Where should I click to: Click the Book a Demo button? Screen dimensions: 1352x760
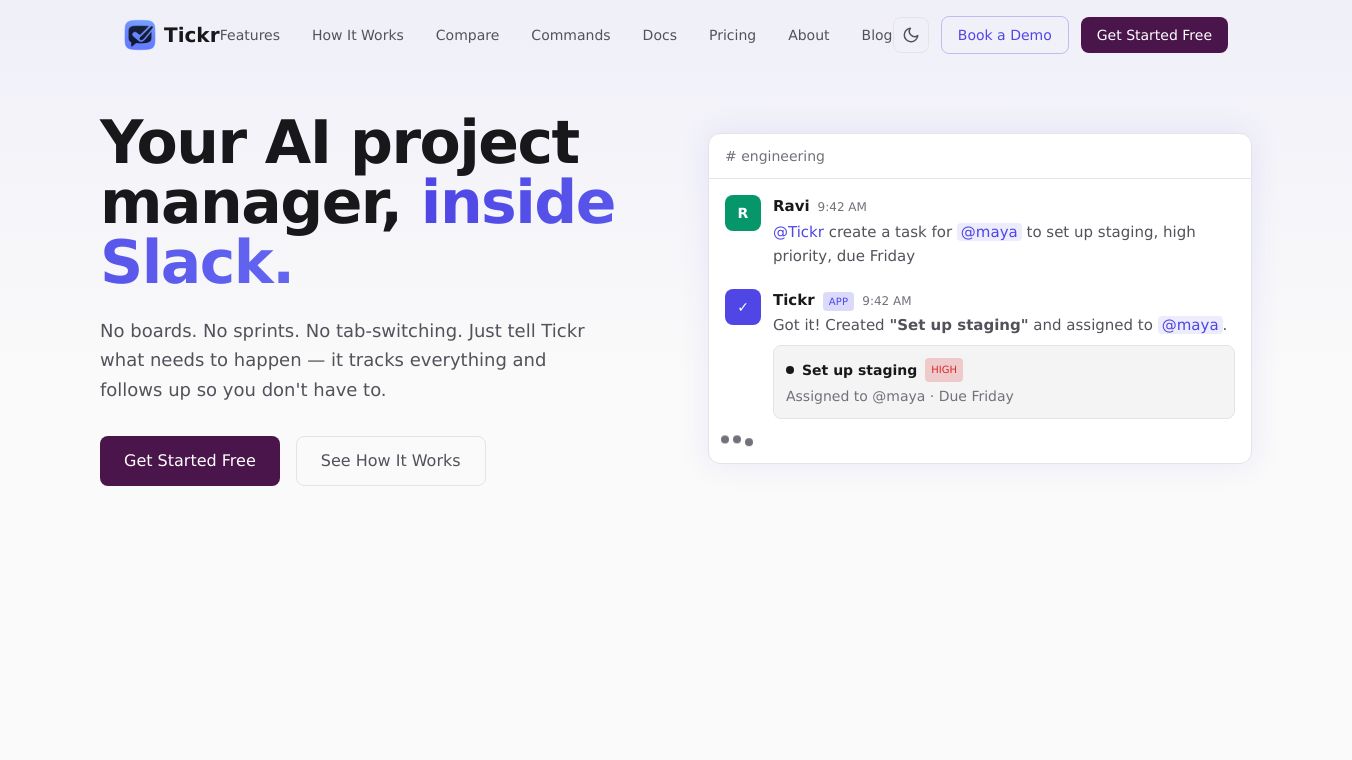point(1005,35)
